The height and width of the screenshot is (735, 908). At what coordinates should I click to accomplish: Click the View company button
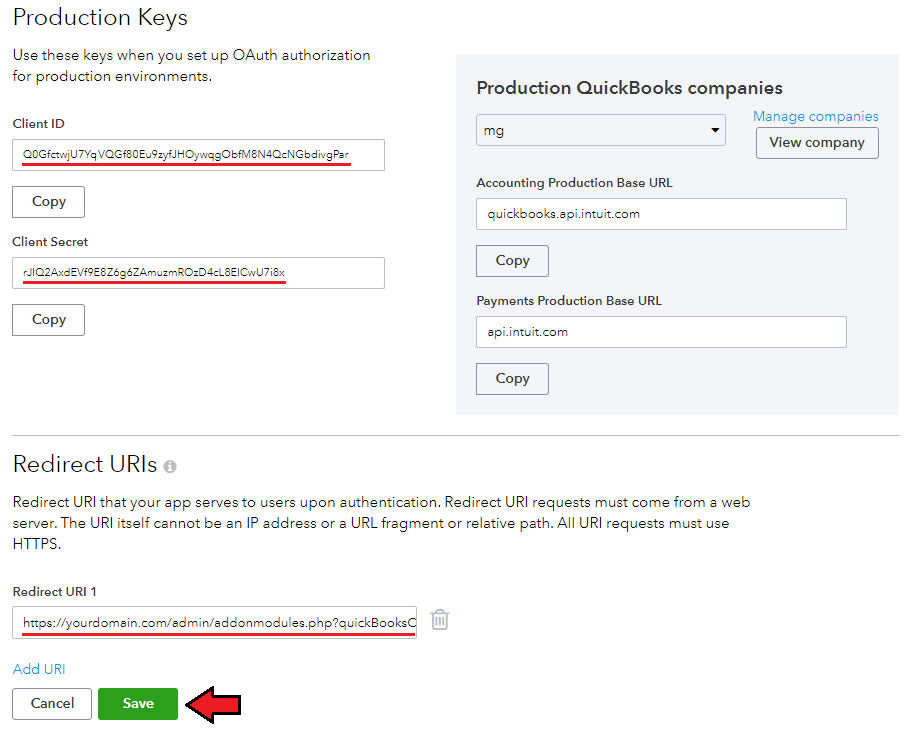tap(817, 142)
